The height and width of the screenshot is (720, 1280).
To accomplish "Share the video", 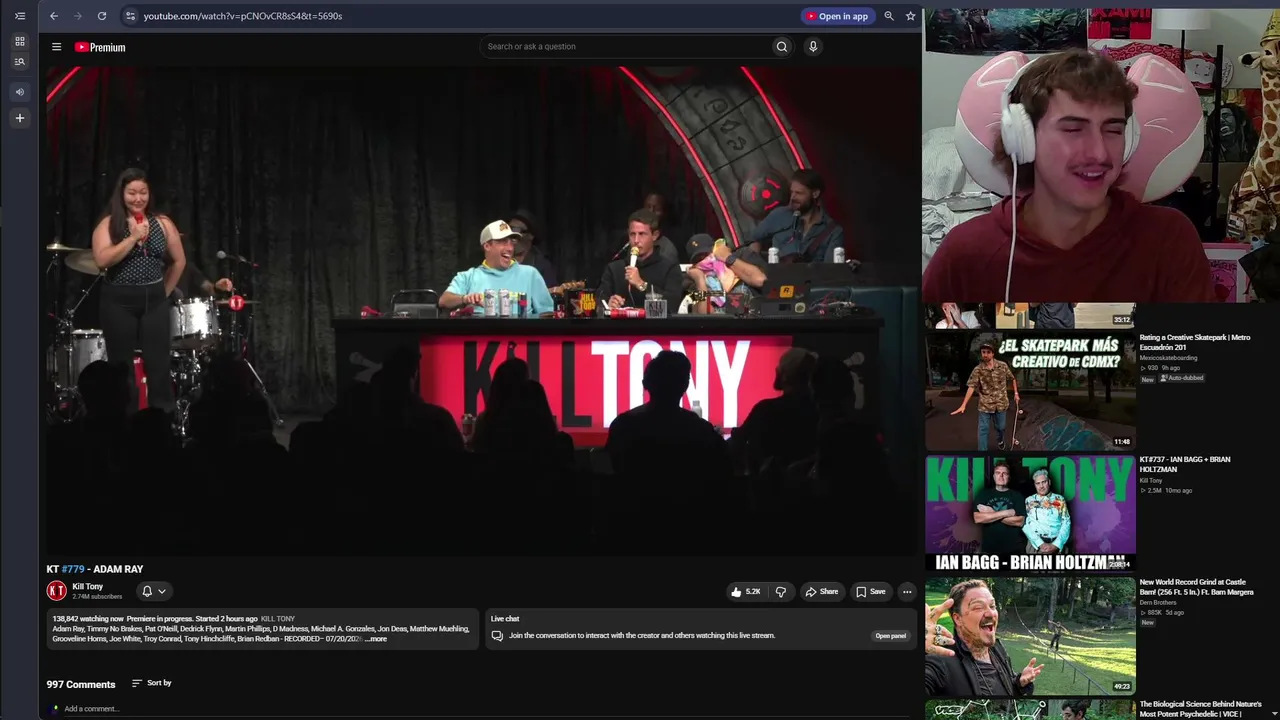I will coord(822,592).
